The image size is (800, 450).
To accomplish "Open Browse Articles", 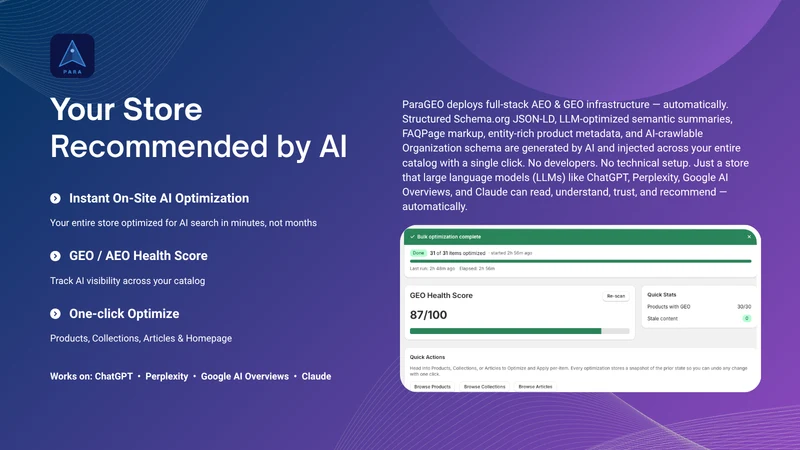I will coord(535,387).
